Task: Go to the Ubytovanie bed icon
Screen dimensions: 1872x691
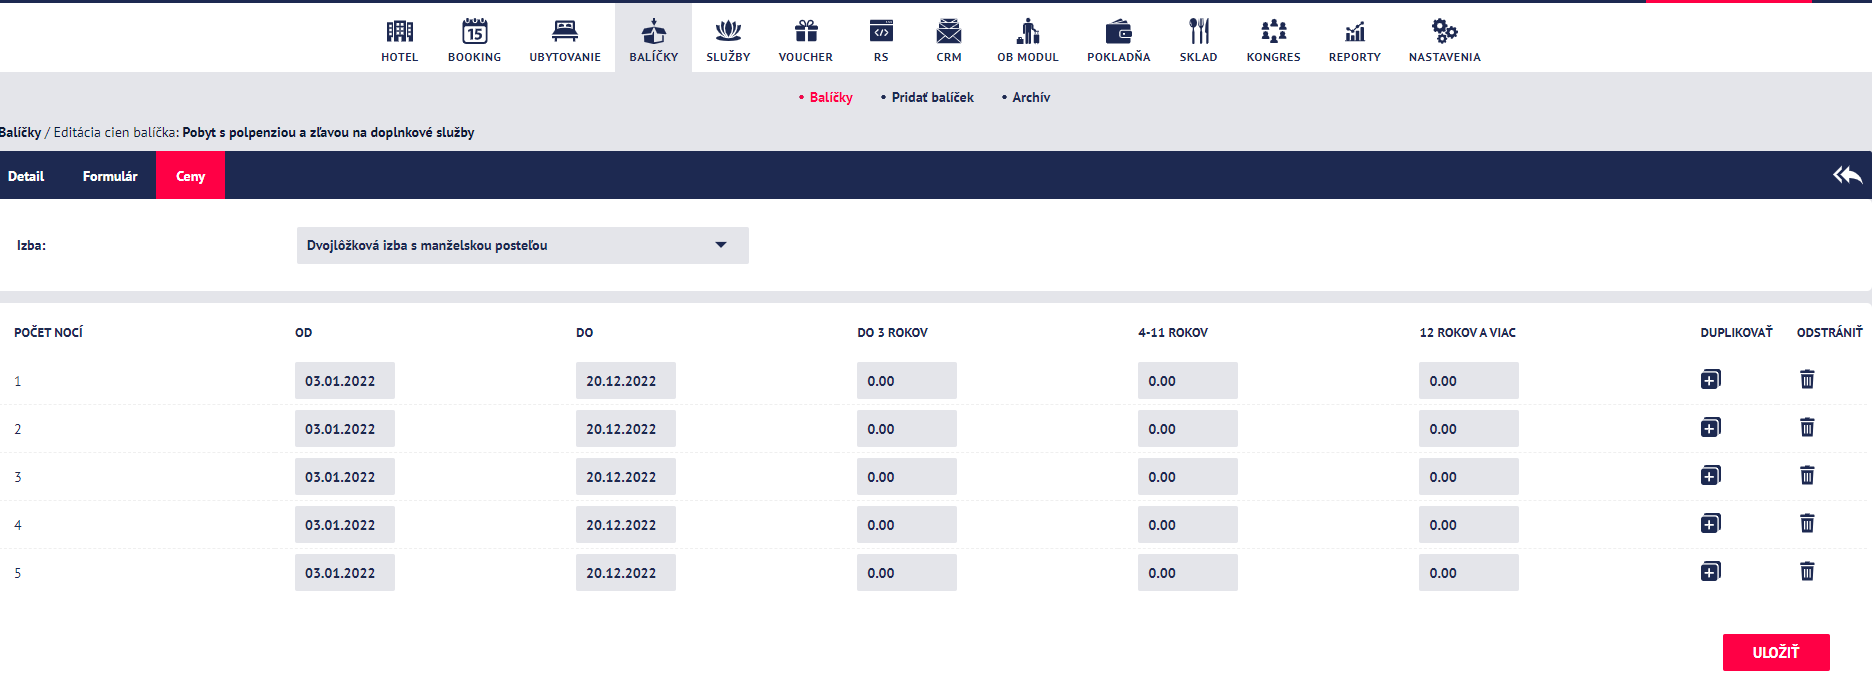Action: pyautogui.click(x=565, y=31)
